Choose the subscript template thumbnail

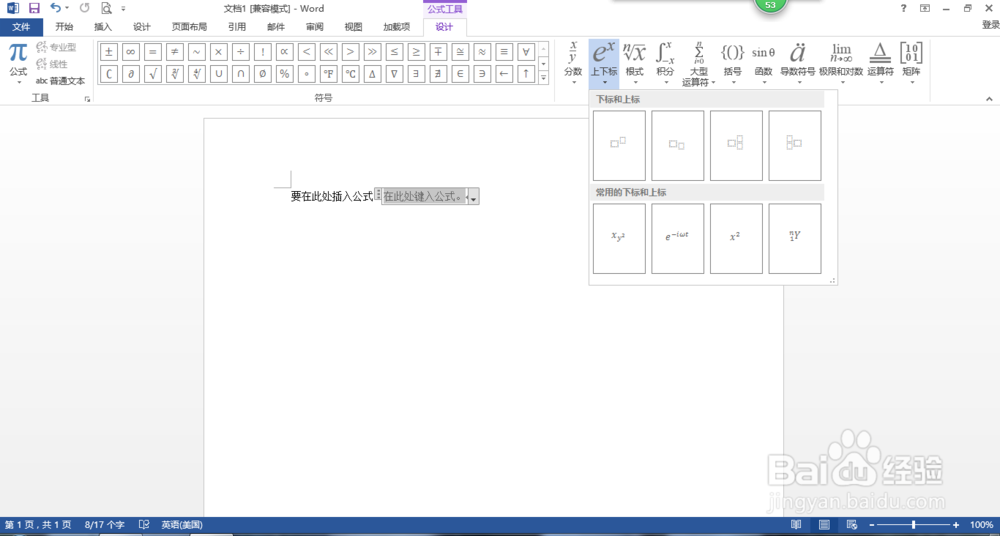click(x=677, y=145)
